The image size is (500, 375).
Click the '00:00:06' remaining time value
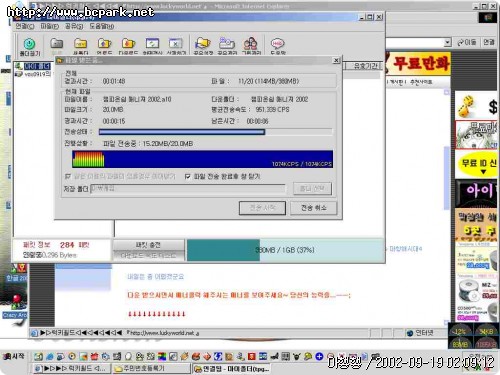point(257,121)
